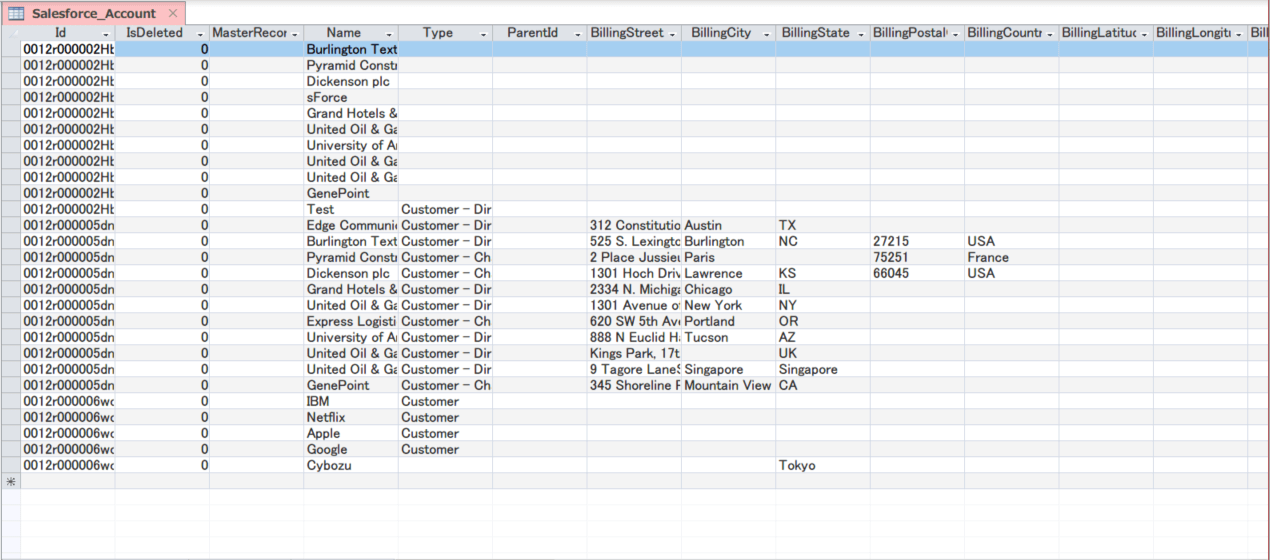Click the 'Paris' billing city cell
Image resolution: width=1270 pixels, height=560 pixels.
pos(728,257)
